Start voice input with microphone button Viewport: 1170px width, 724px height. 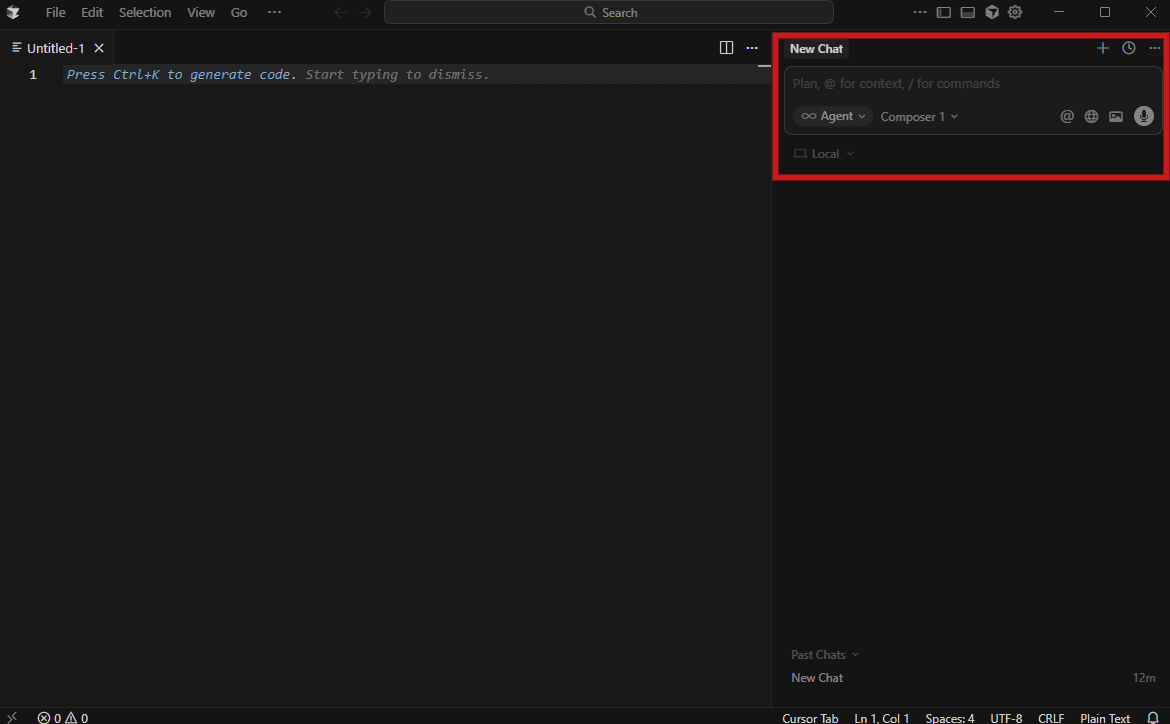1144,116
